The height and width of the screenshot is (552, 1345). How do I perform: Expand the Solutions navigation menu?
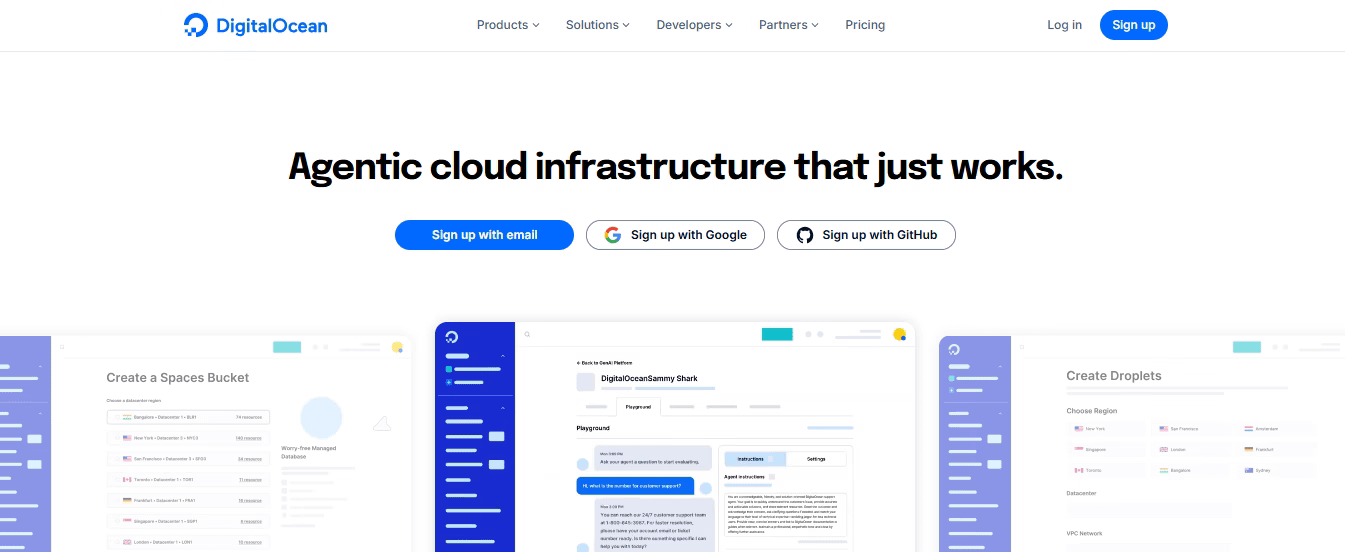pos(598,25)
